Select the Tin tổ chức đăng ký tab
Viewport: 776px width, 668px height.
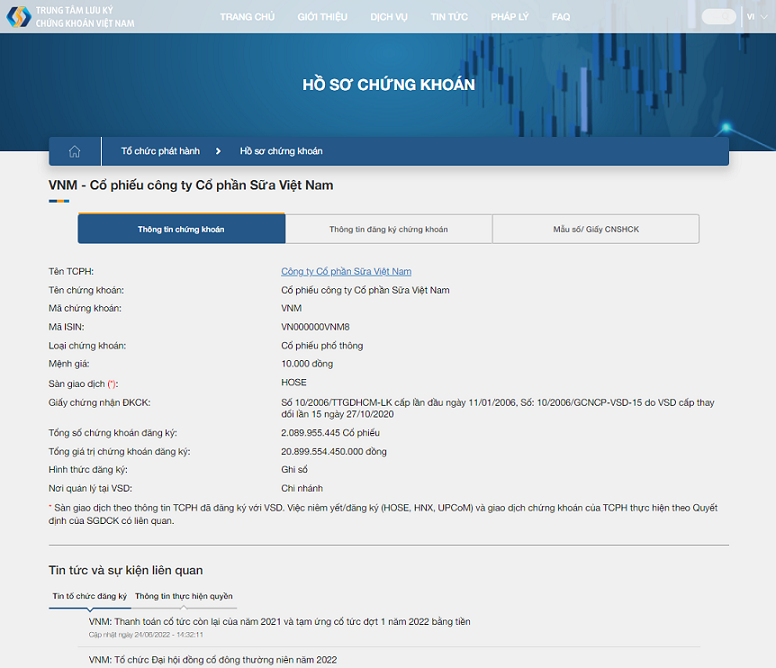click(89, 596)
